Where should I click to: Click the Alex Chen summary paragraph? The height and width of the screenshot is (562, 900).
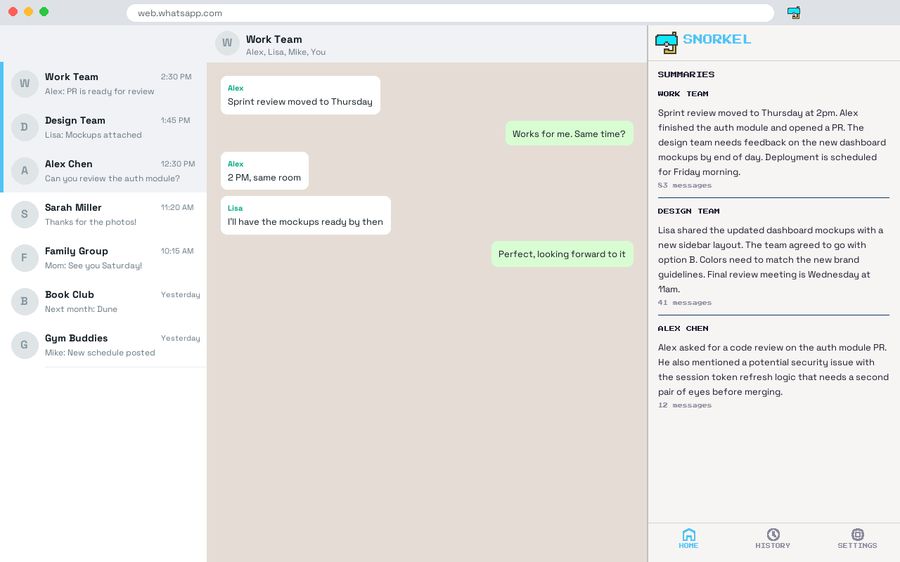tap(773, 370)
